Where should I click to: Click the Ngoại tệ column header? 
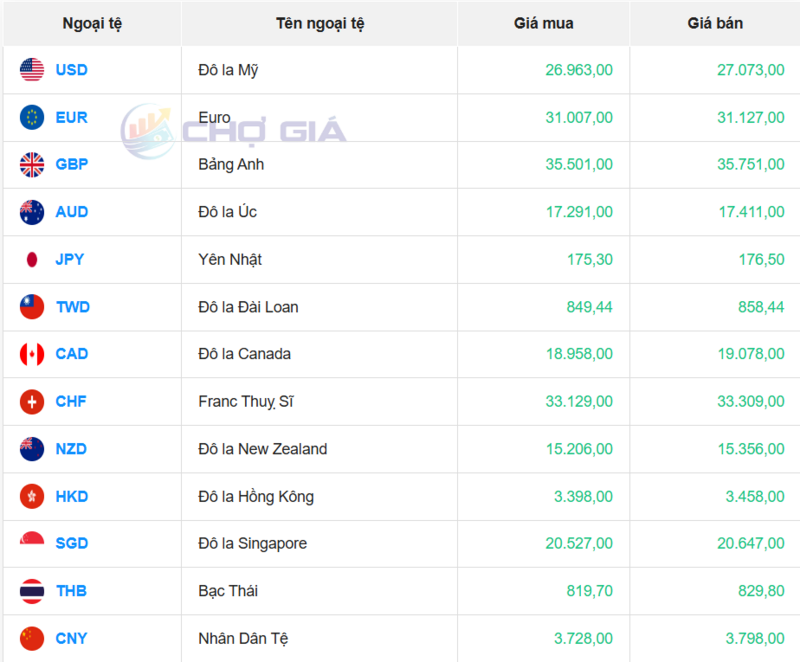tap(93, 23)
